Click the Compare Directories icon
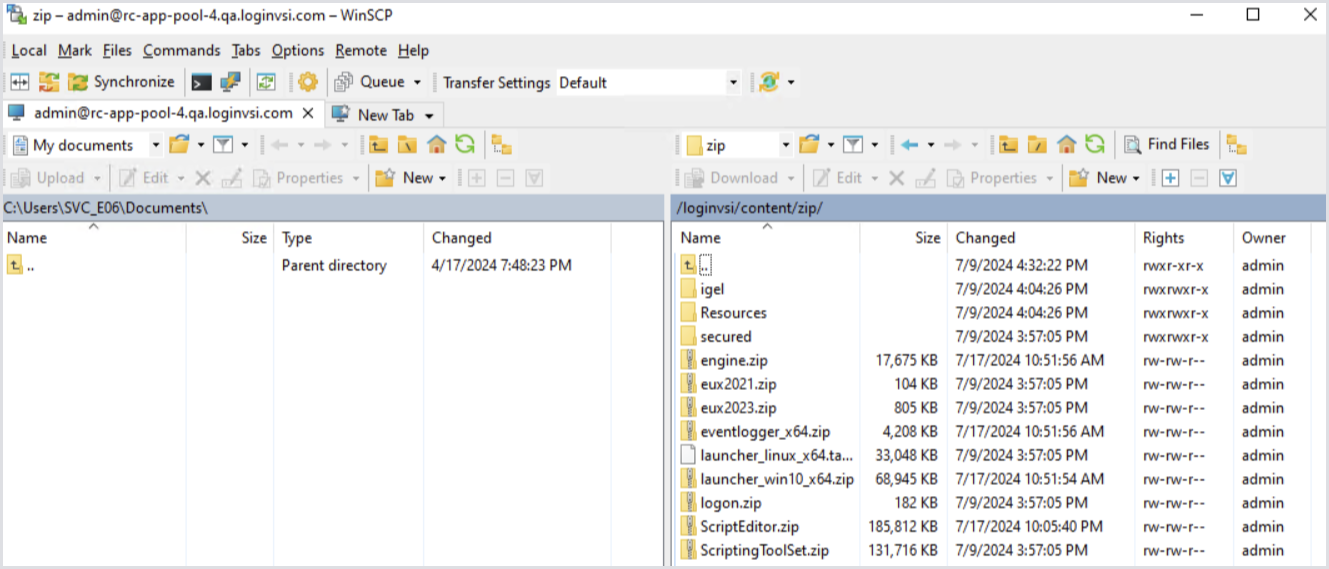This screenshot has height=569, width=1329. tap(20, 82)
